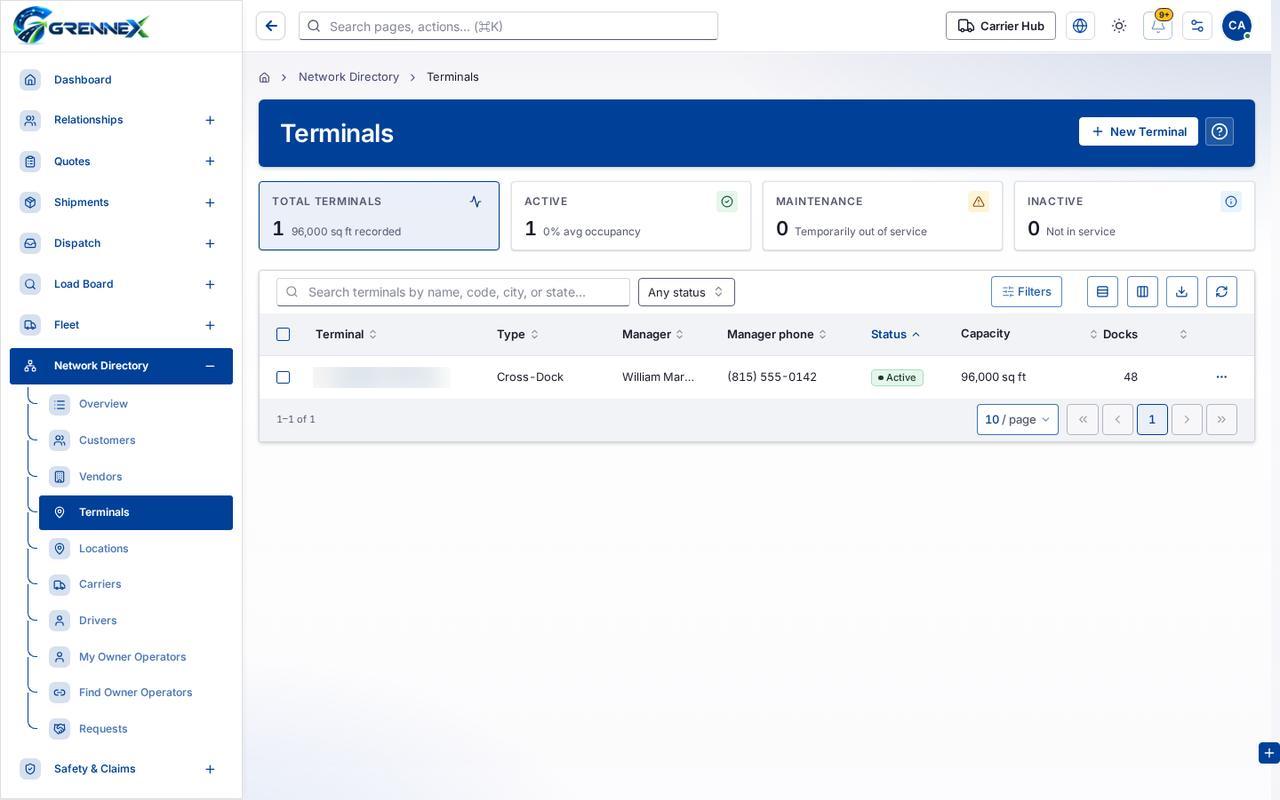Open Requests in Network Directory
1280x800 pixels.
[x=136, y=728]
